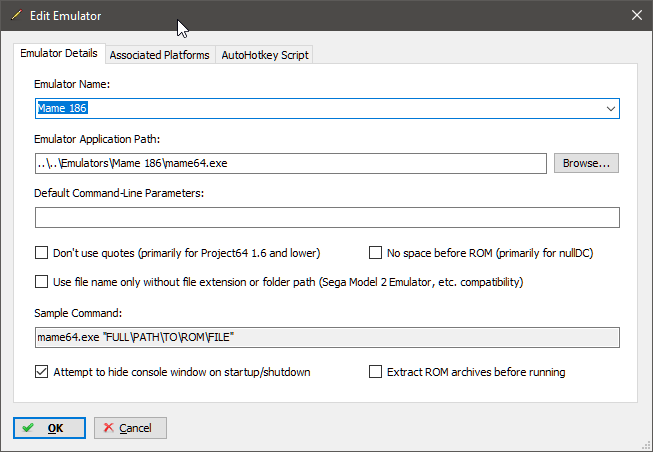Open the Associated Platforms tab
The width and height of the screenshot is (653, 452).
click(159, 55)
